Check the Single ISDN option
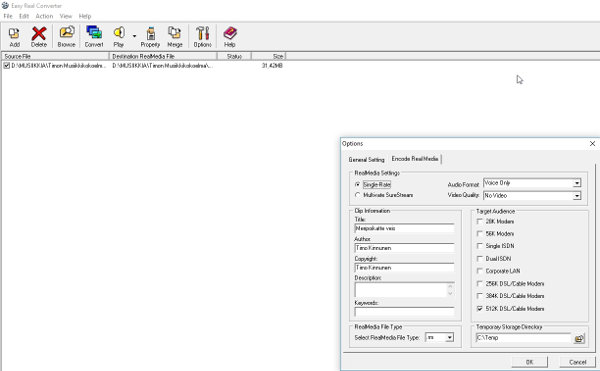Image resolution: width=600 pixels, height=371 pixels. click(479, 246)
